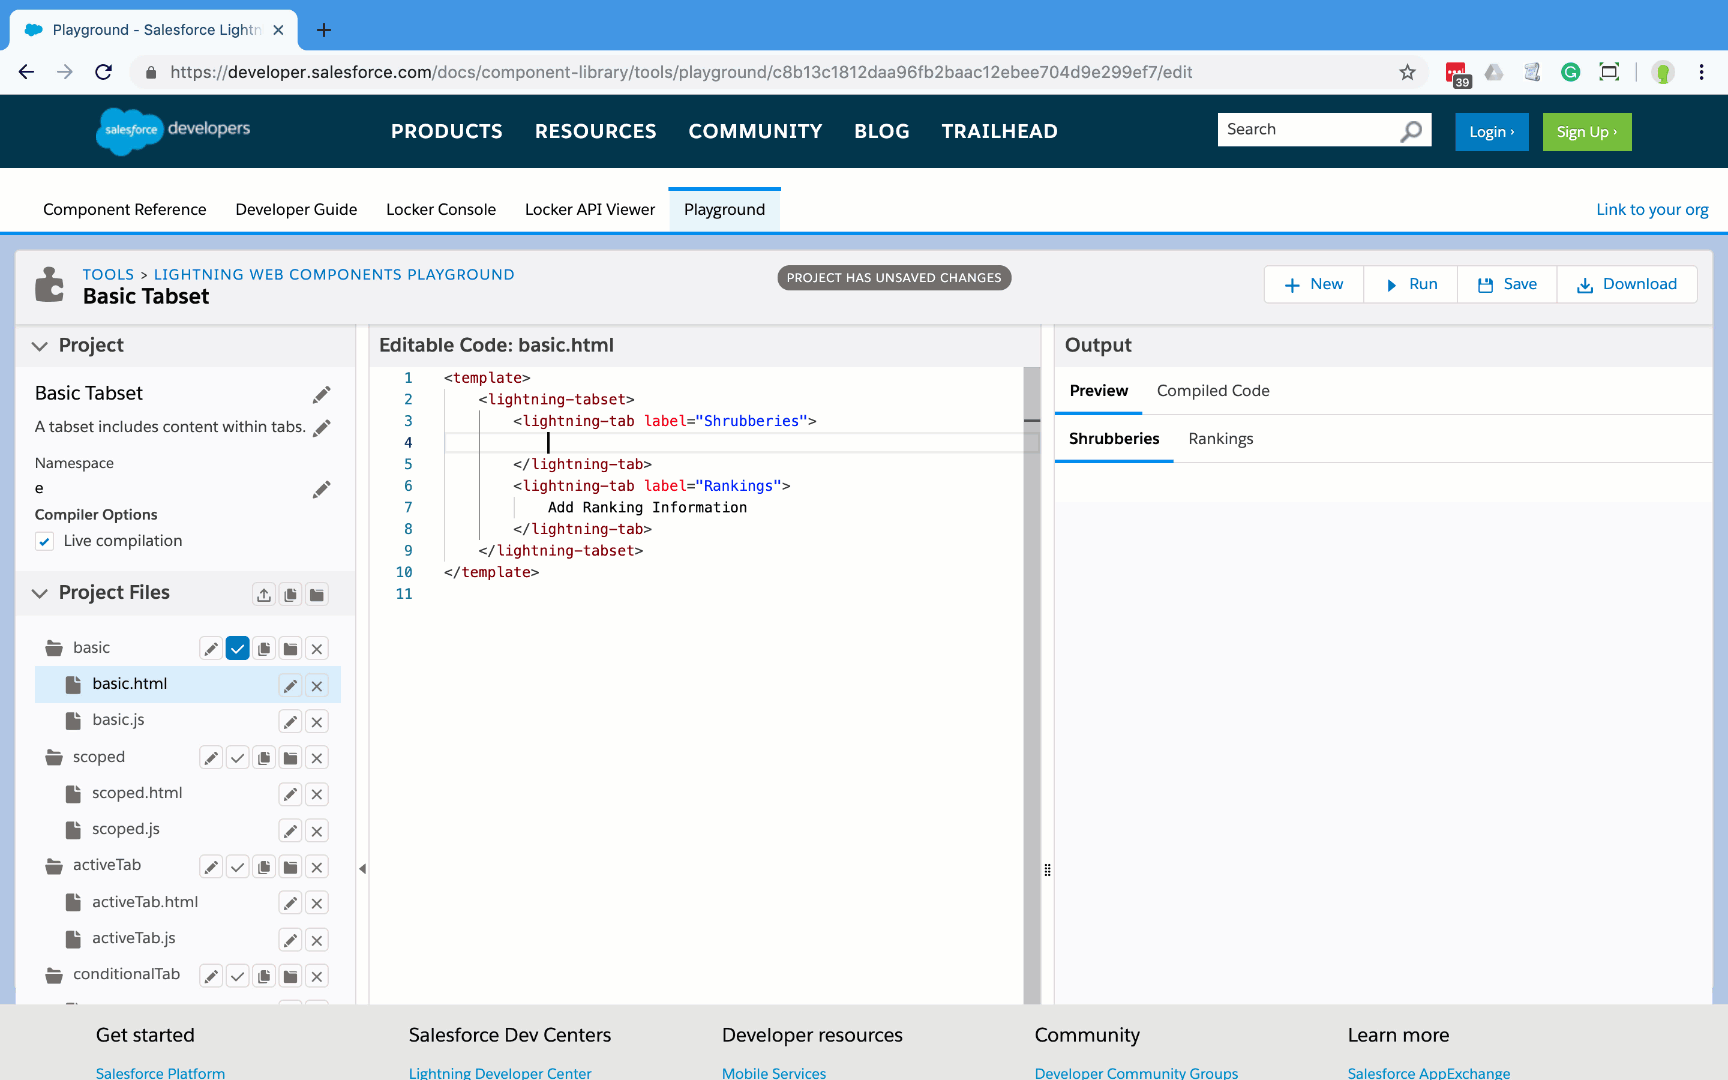
Task: Set scoped as the main component
Action: [237, 758]
